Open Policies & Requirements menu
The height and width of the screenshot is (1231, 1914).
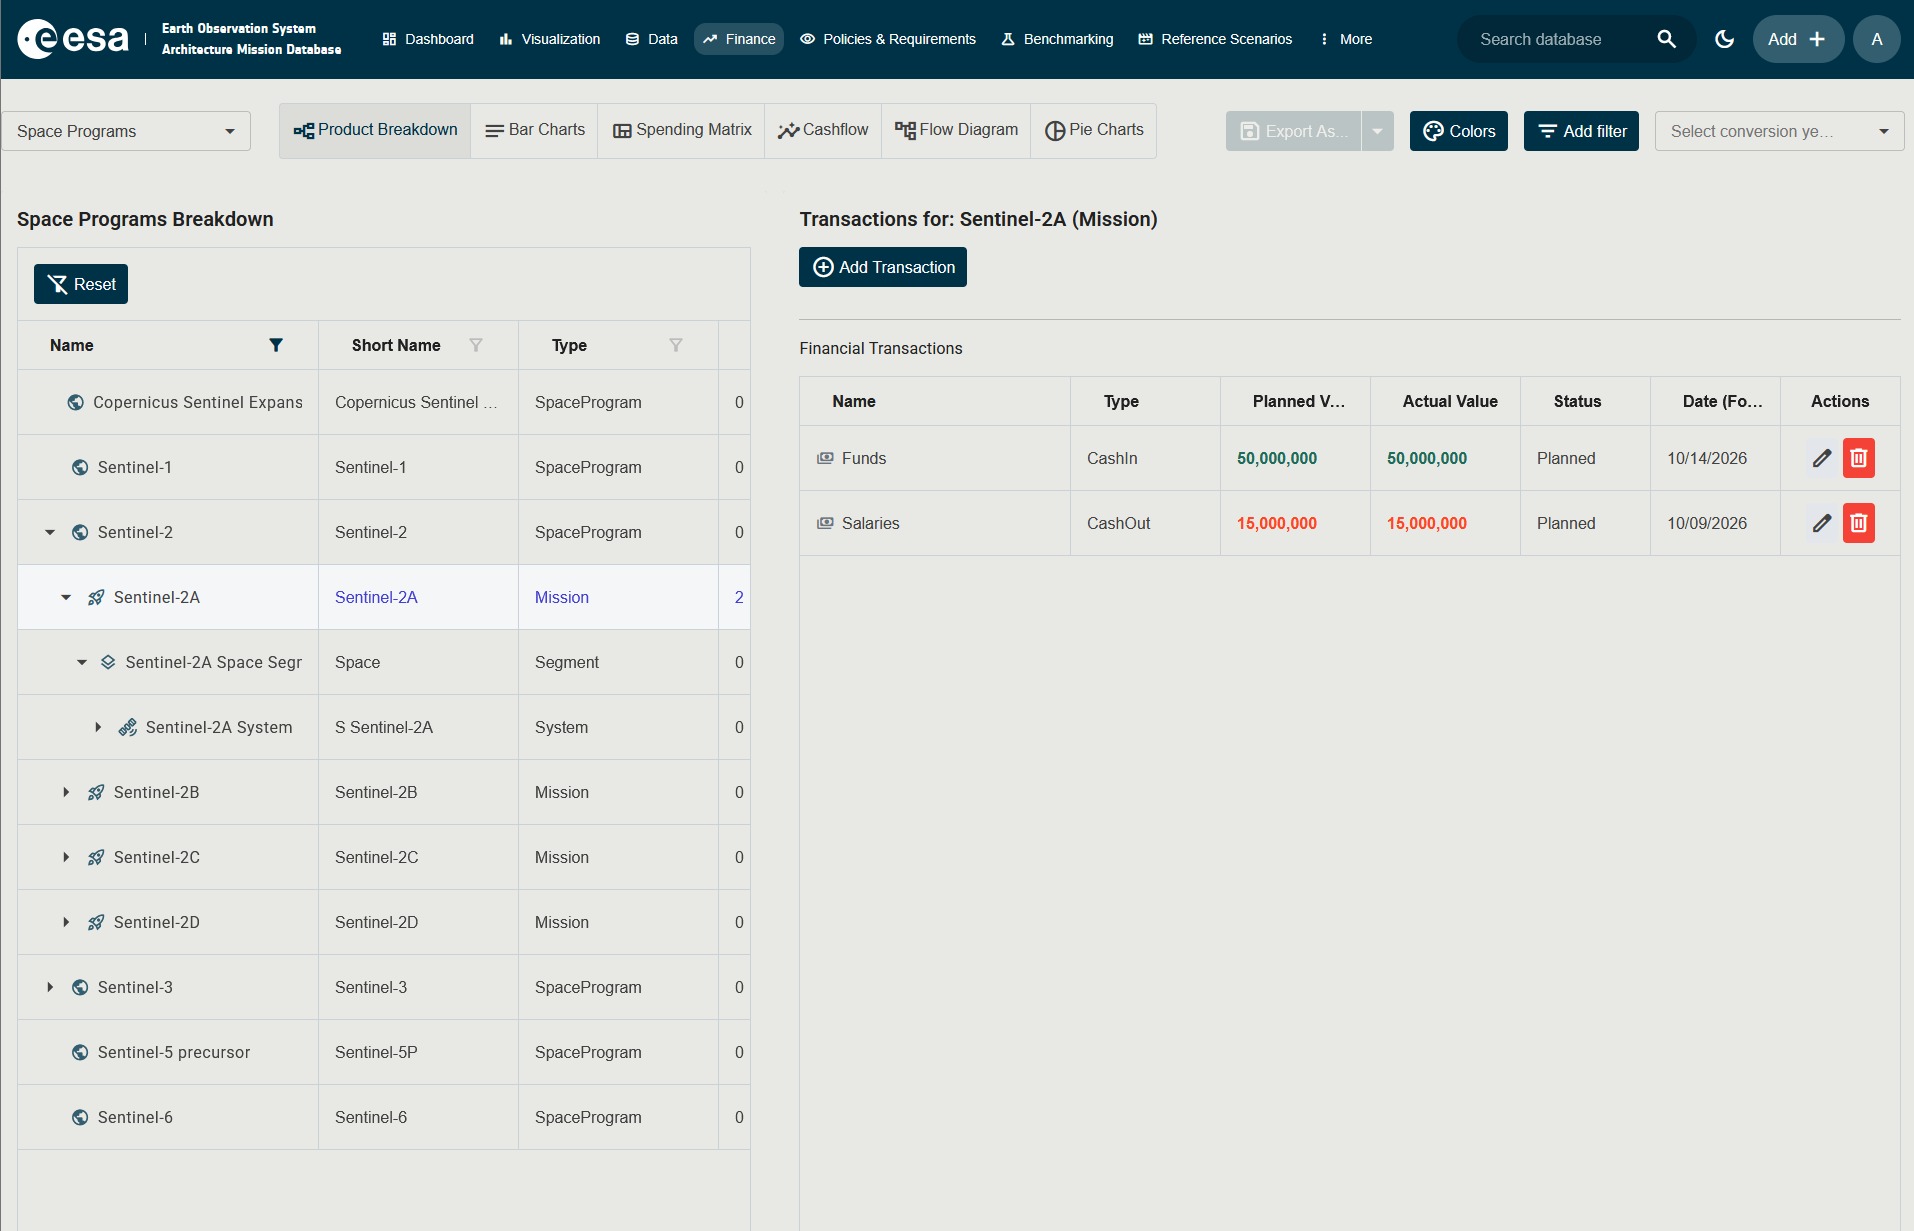(x=888, y=39)
